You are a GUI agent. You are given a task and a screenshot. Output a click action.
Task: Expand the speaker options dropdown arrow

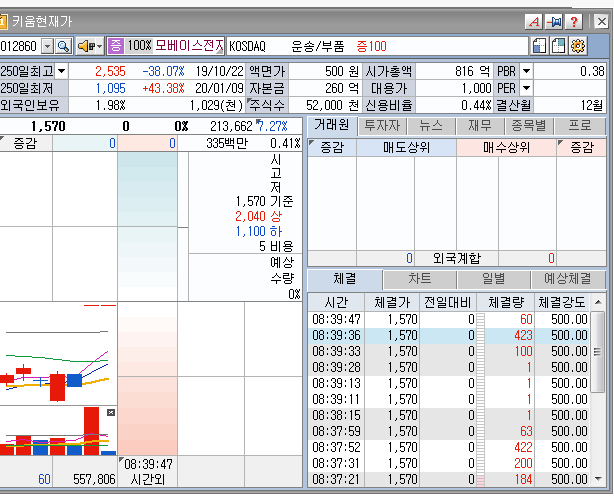tap(99, 46)
